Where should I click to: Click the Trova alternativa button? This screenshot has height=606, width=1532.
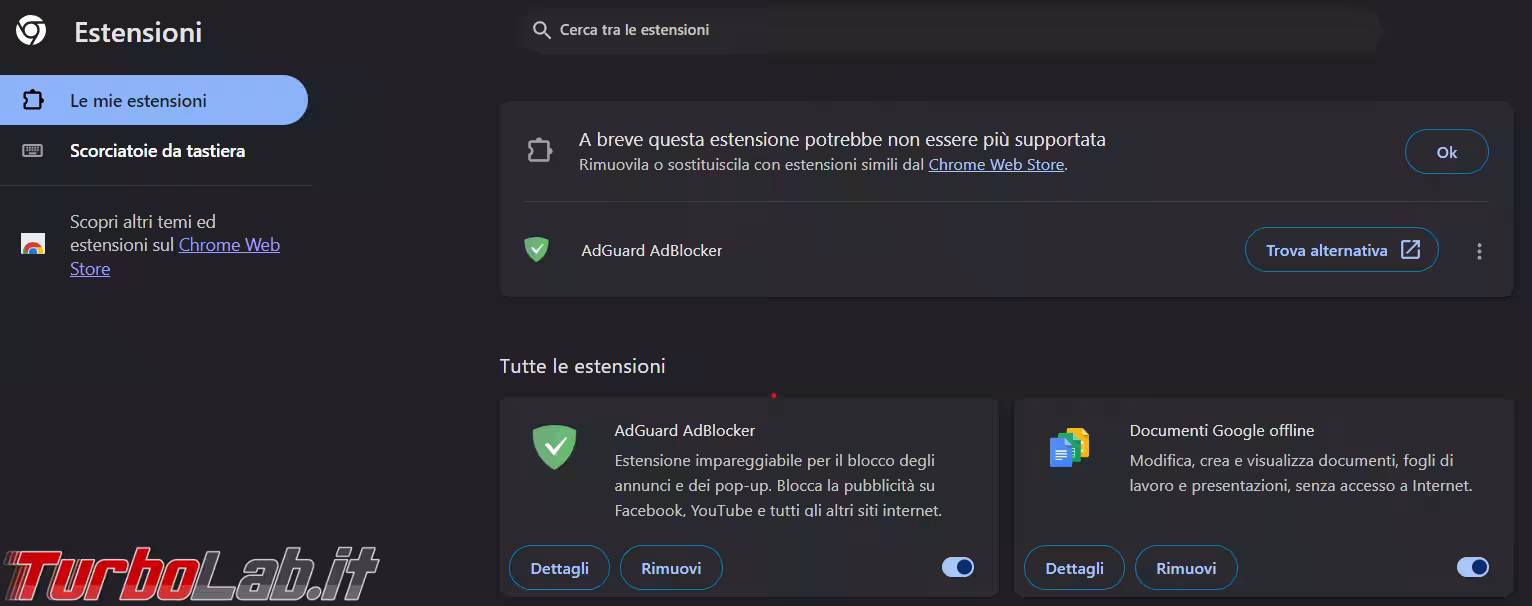tap(1341, 250)
